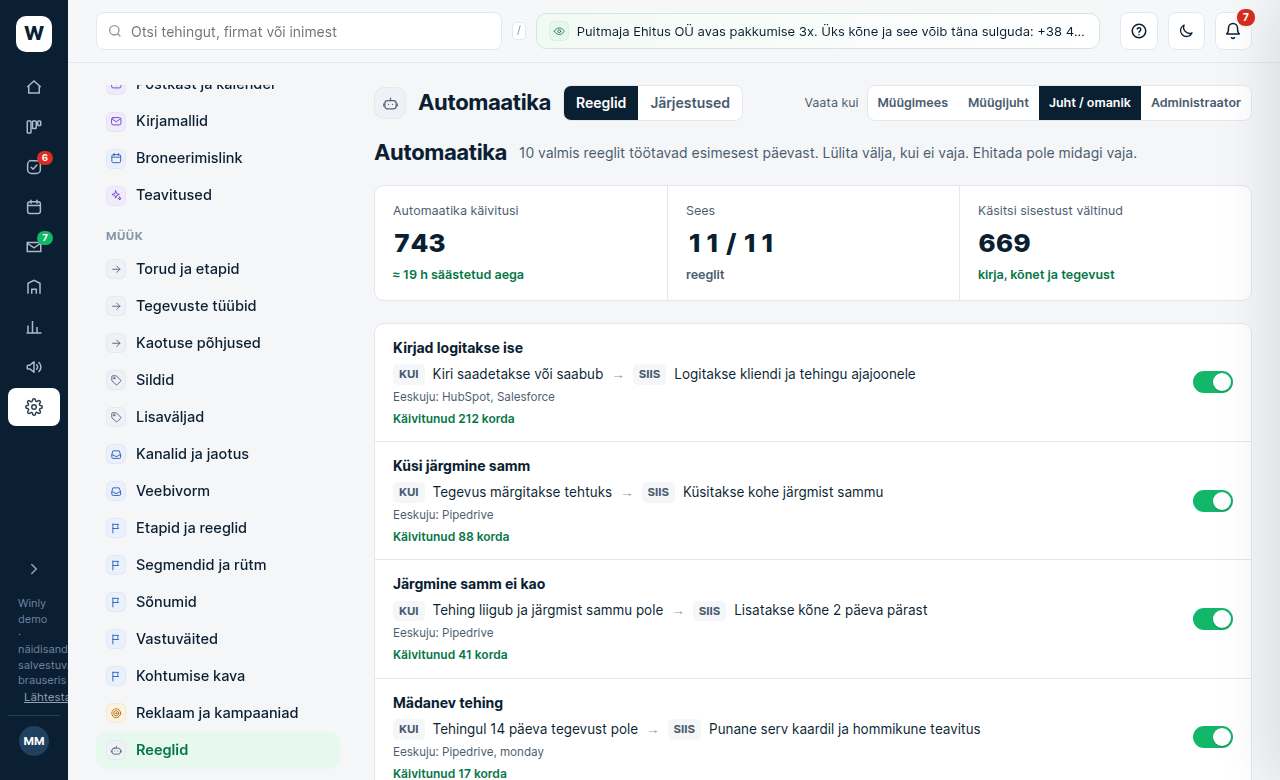The height and width of the screenshot is (780, 1280).
Task: Open the Pultmaja Ehitus OÜ notification banner
Action: [818, 31]
